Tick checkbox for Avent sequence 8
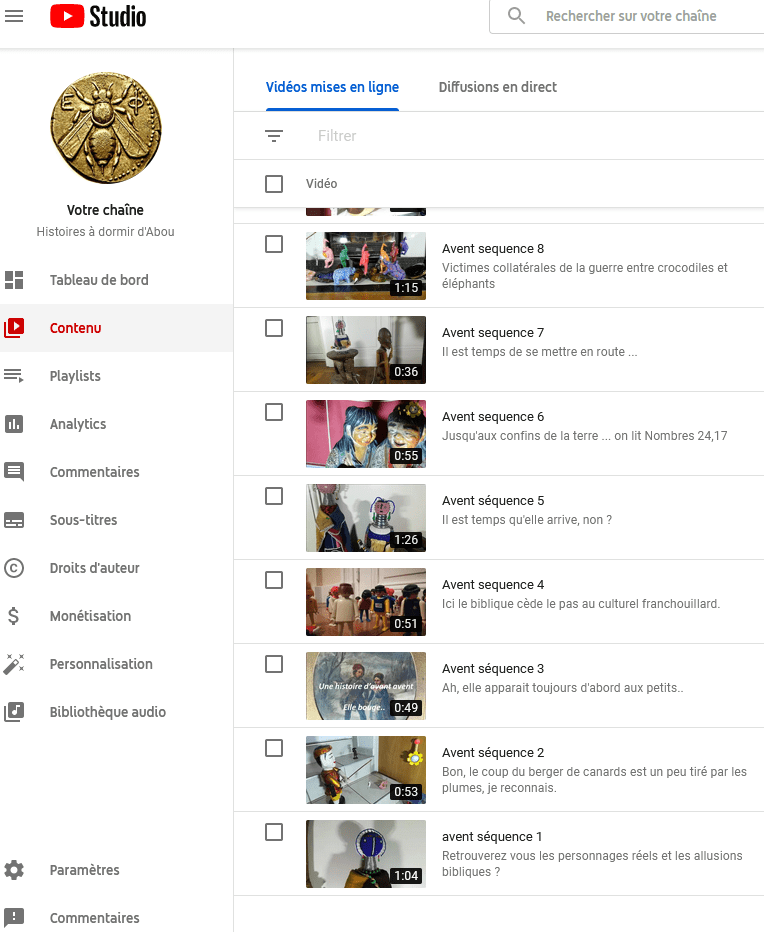This screenshot has width=764, height=932. (x=274, y=244)
